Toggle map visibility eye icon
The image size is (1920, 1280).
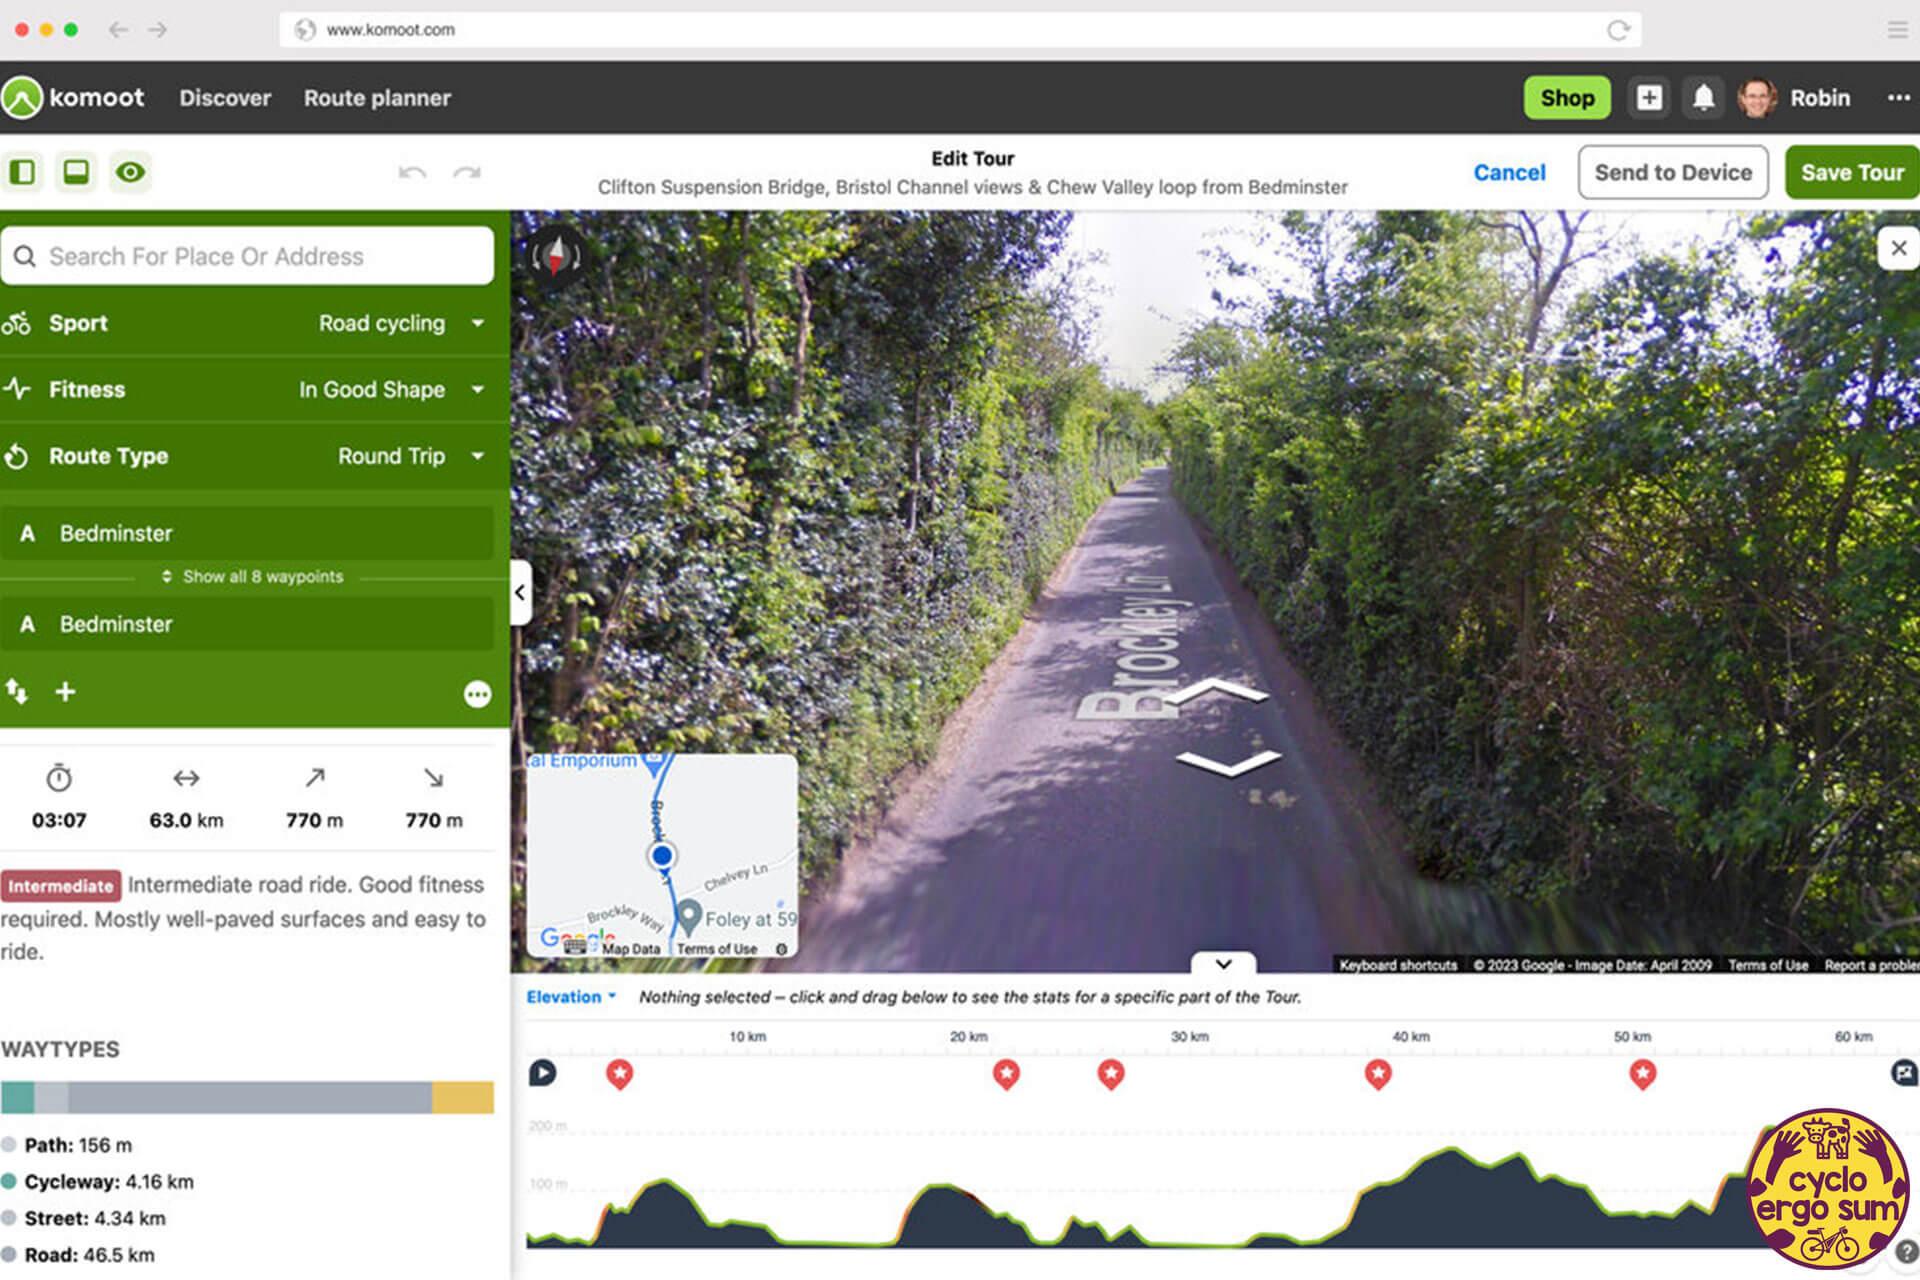130,172
